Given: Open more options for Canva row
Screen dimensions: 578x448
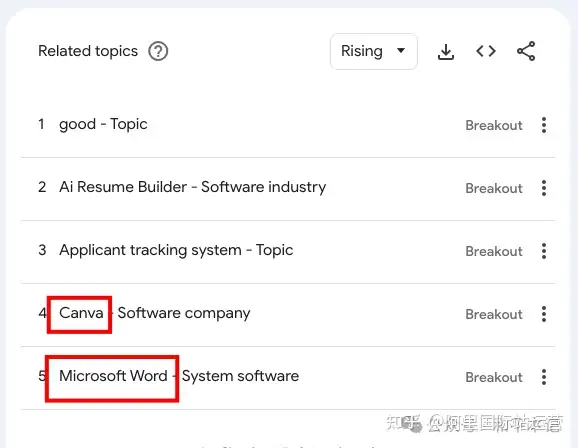Looking at the screenshot, I should pos(544,314).
